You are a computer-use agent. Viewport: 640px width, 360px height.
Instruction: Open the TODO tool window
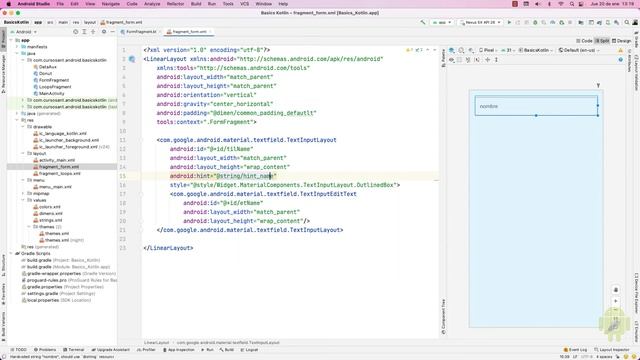18,350
